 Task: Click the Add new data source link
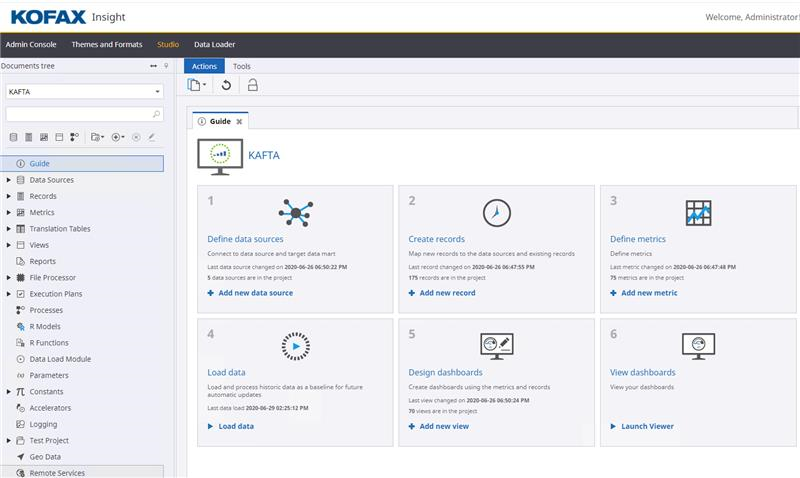click(x=255, y=293)
